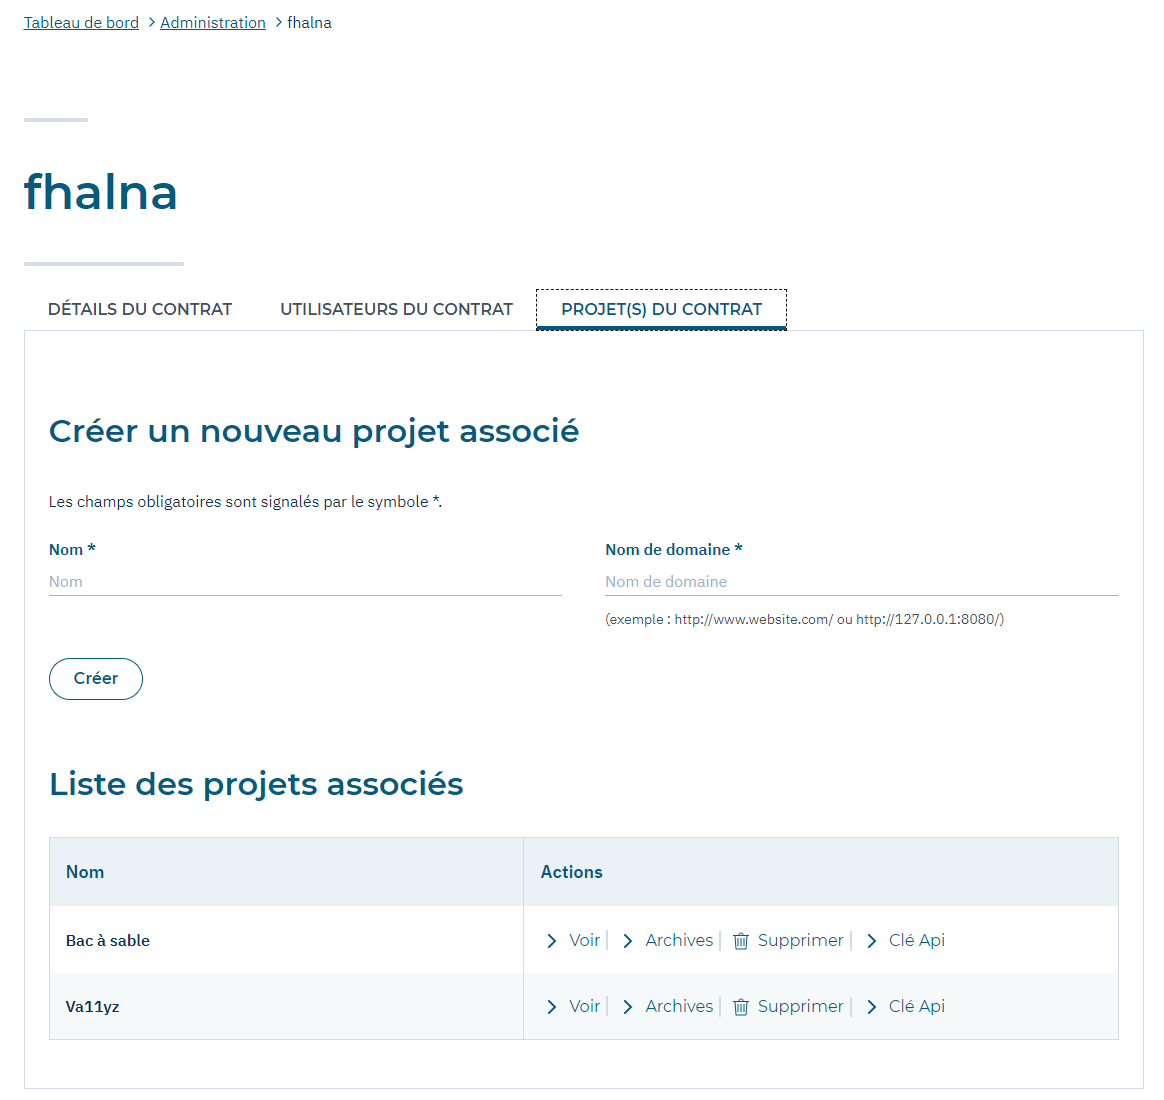Delete Bac à sable via Supprimer
The height and width of the screenshot is (1100, 1164).
pyautogui.click(x=800, y=940)
